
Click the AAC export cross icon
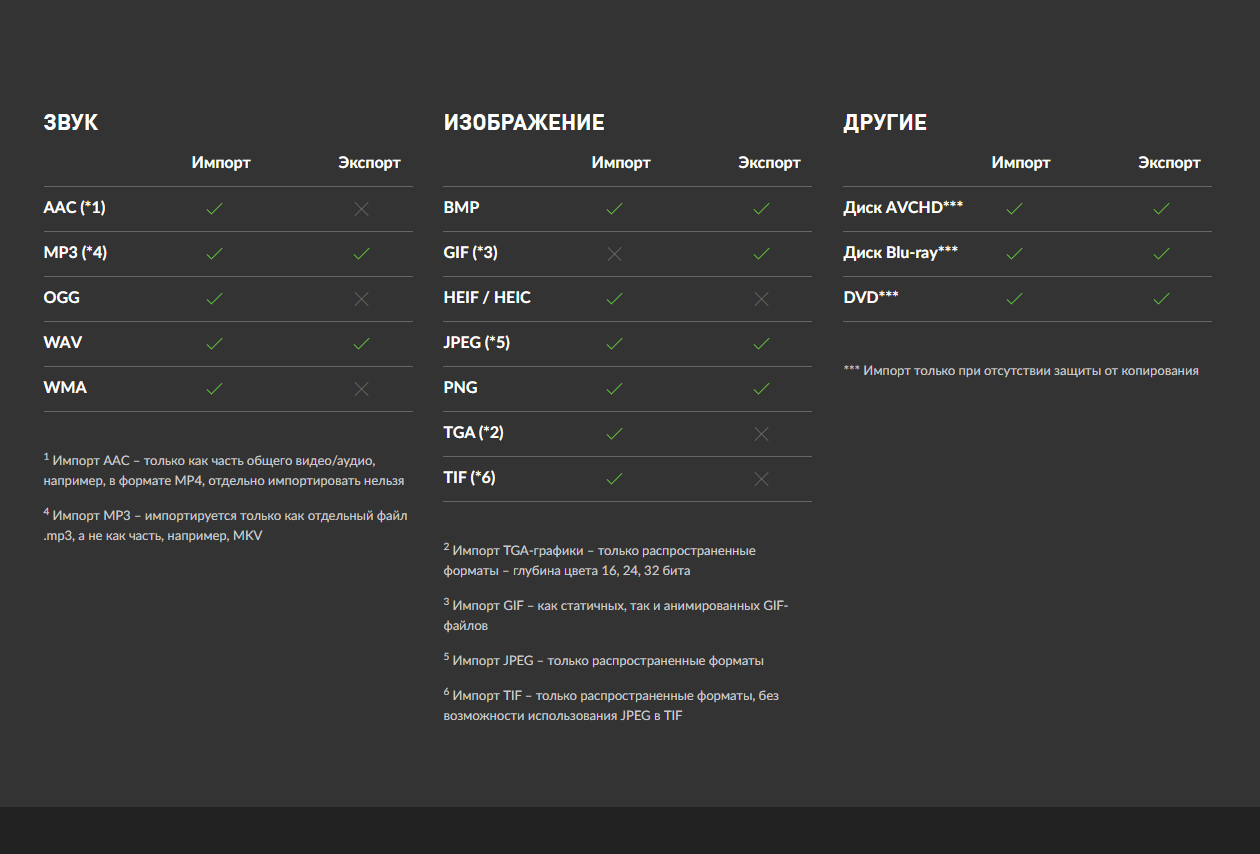point(361,209)
